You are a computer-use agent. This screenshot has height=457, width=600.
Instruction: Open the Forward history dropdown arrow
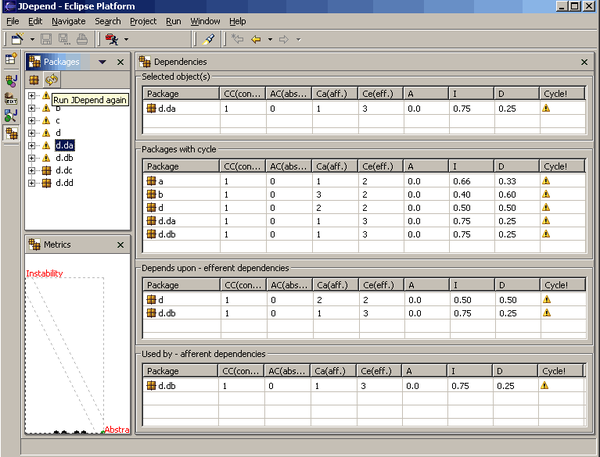pos(298,39)
